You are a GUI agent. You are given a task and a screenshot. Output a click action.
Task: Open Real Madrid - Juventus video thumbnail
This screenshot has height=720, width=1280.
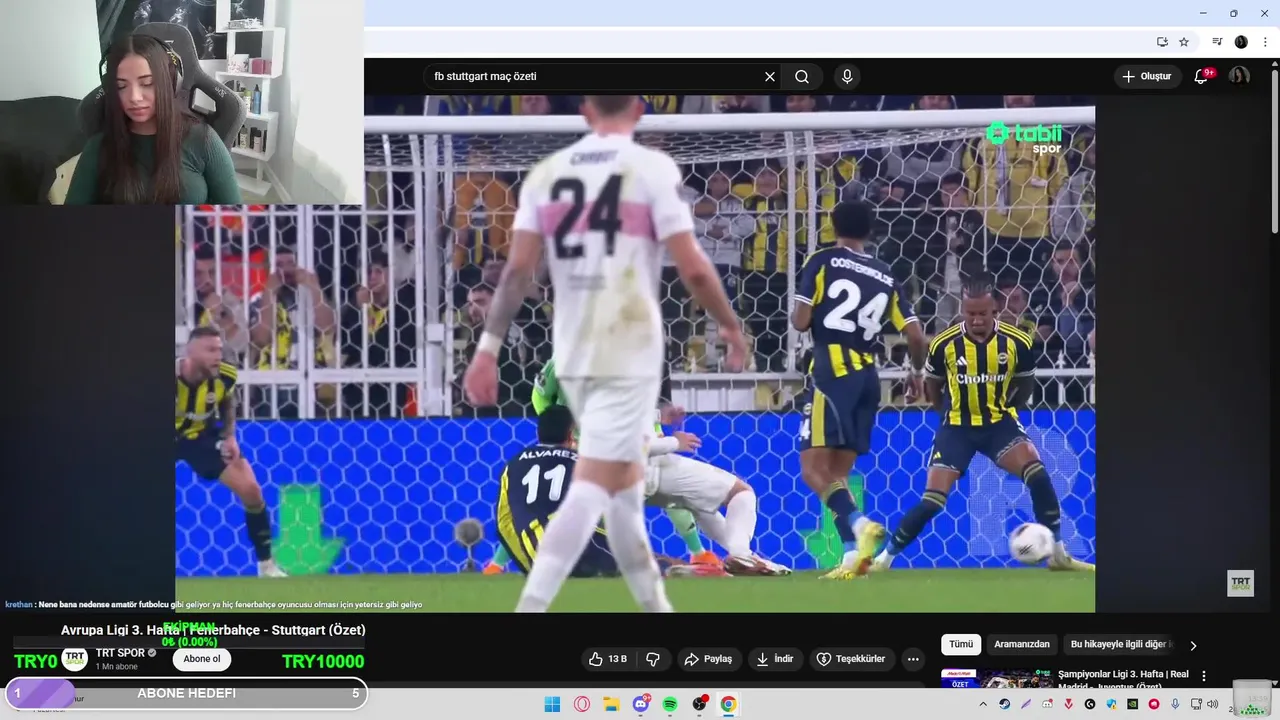pos(996,679)
